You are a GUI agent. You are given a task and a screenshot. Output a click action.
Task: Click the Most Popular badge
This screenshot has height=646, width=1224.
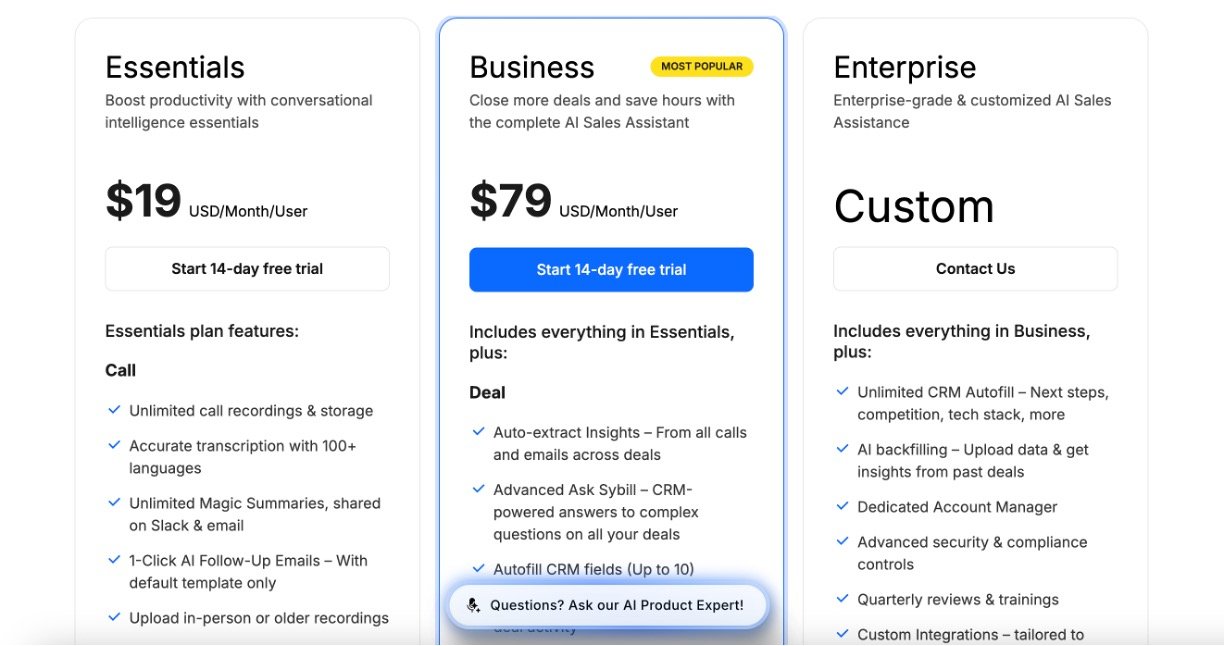tap(702, 66)
